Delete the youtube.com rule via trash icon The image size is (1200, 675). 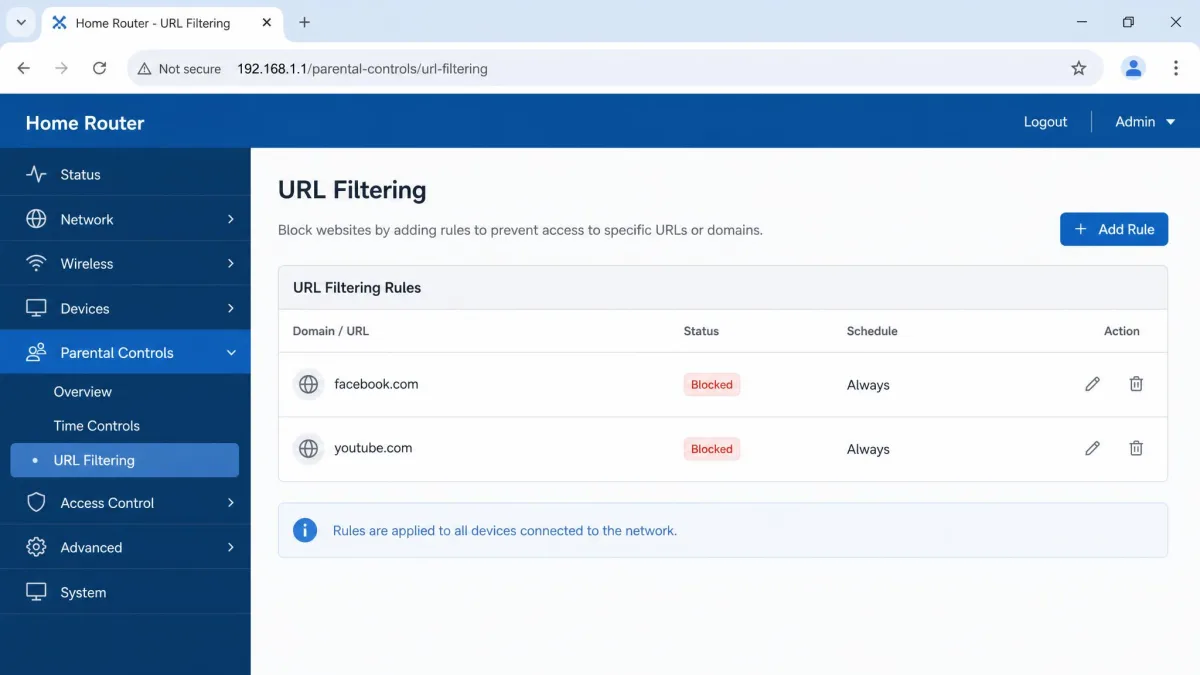1136,448
